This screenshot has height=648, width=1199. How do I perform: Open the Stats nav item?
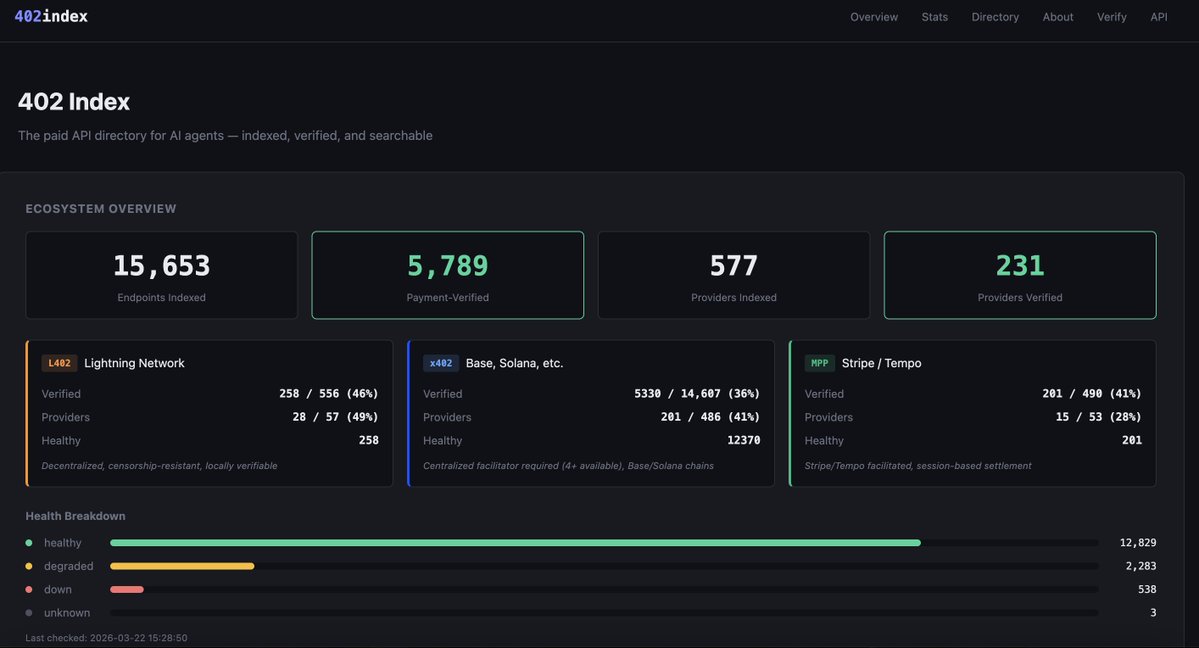click(x=934, y=17)
